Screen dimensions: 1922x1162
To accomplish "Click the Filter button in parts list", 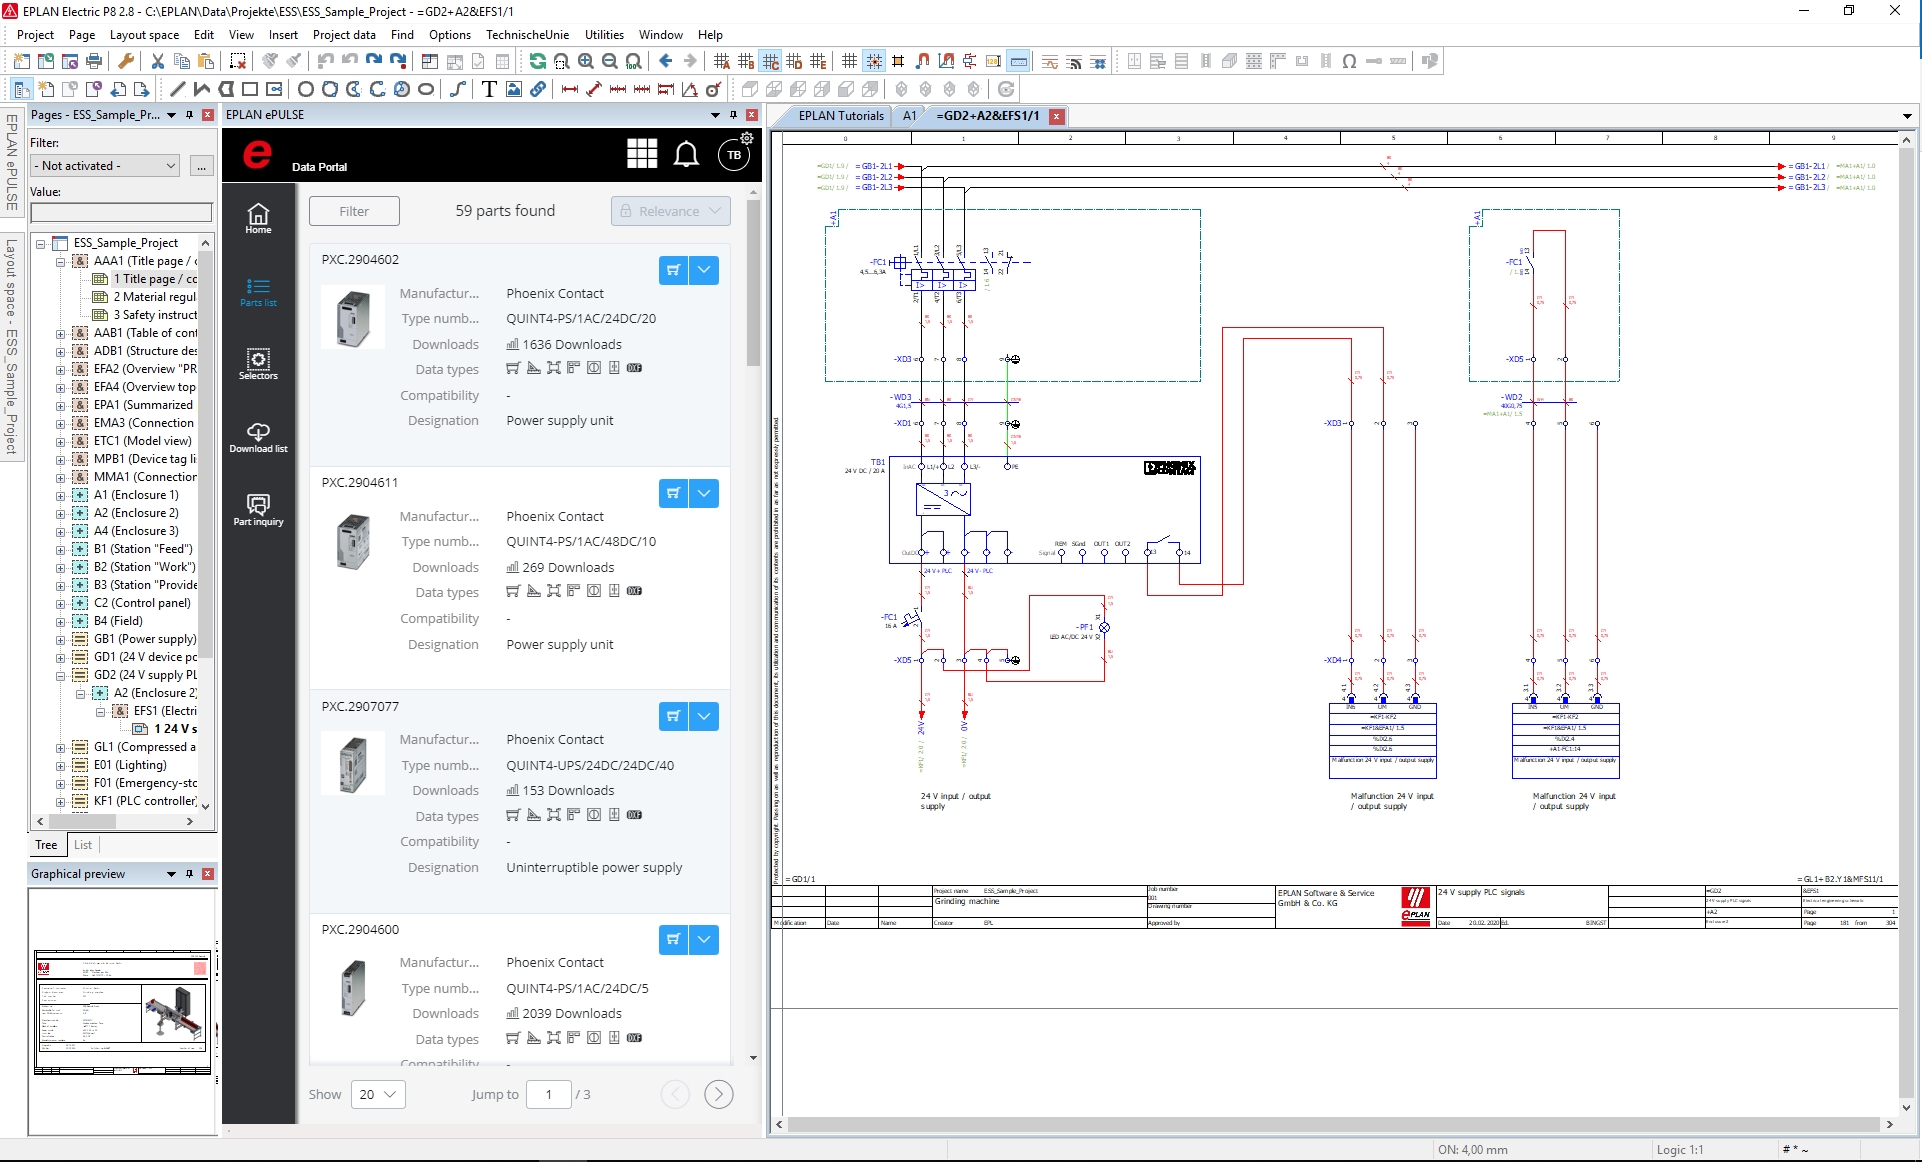I will click(x=354, y=211).
